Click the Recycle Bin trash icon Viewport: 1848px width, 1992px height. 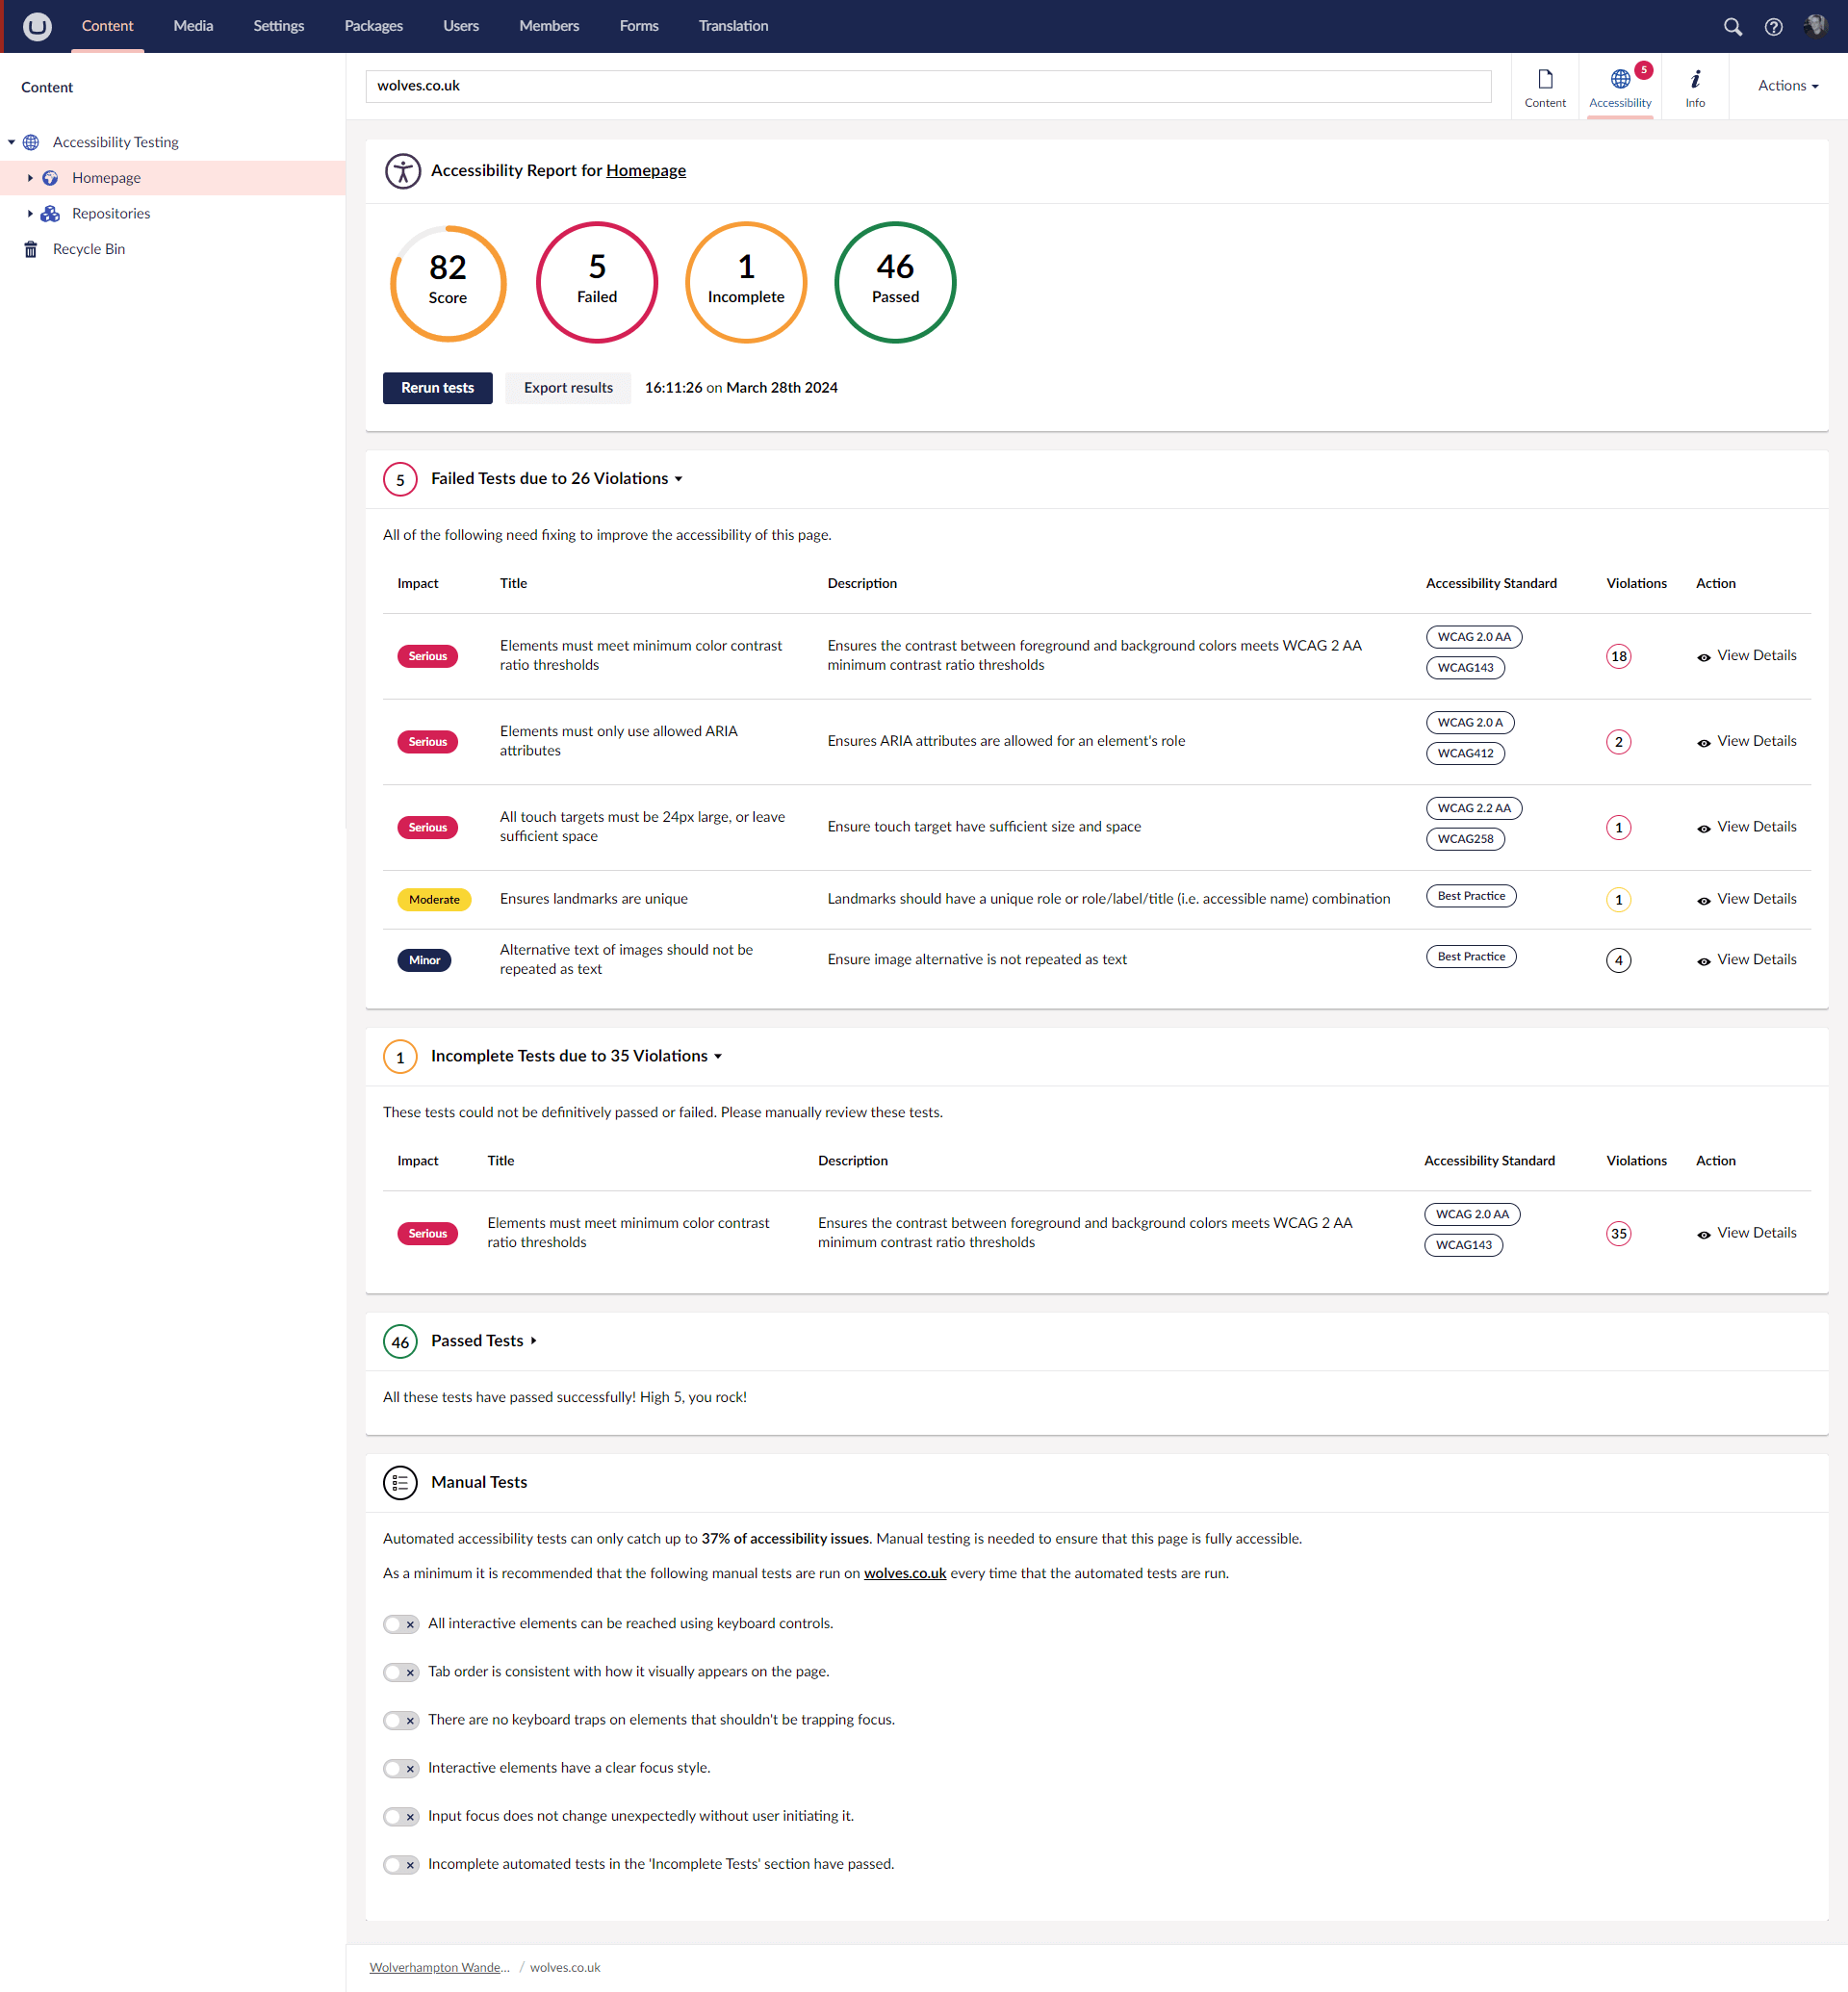point(31,249)
